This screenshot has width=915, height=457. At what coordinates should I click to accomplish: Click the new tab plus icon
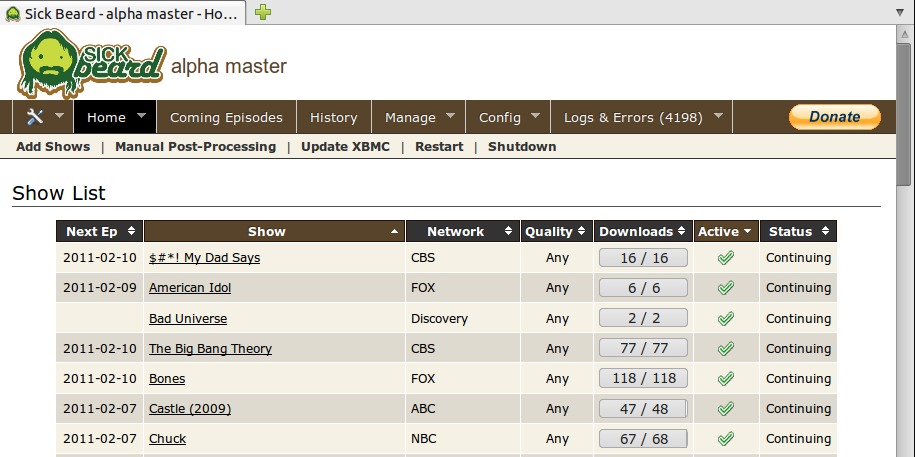tap(262, 13)
